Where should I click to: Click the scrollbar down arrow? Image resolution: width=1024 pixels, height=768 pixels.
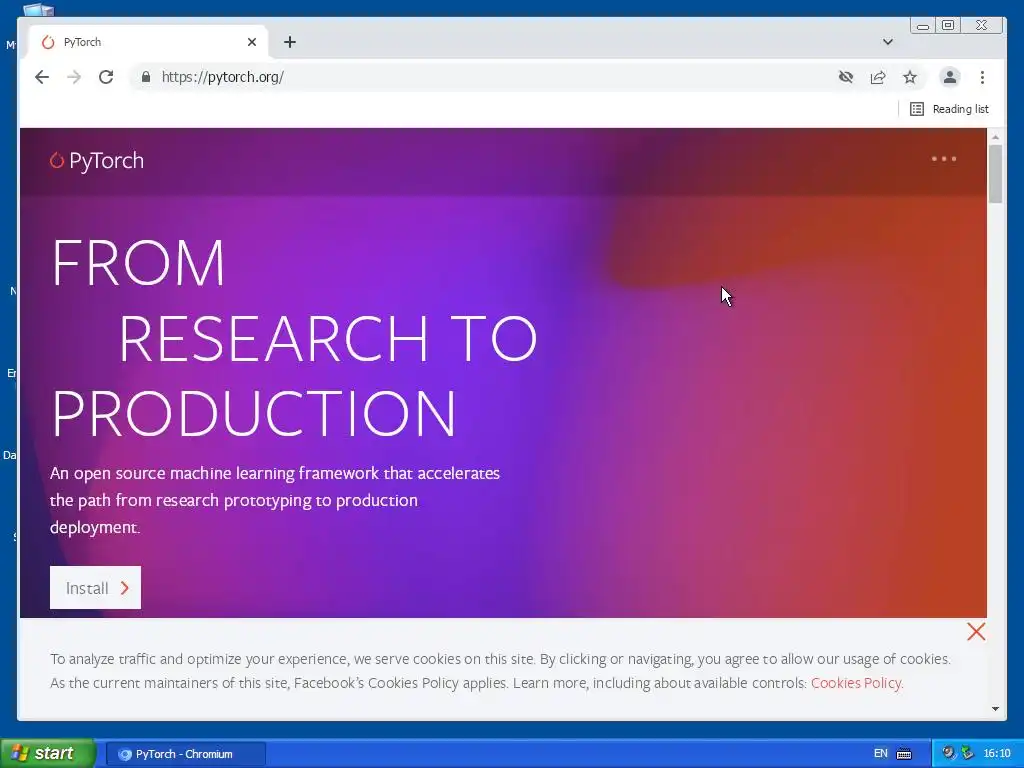(x=995, y=709)
